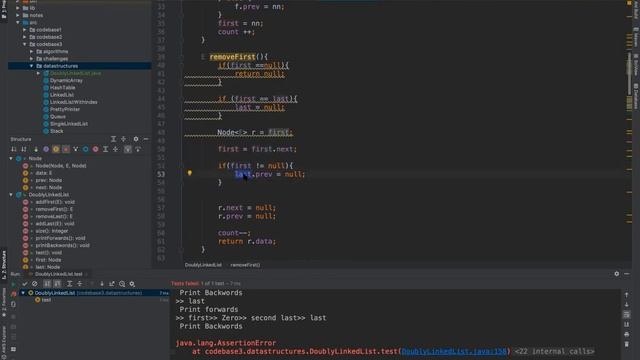
Task: Click removeFirst() in editor breadcrumb
Action: [245, 265]
